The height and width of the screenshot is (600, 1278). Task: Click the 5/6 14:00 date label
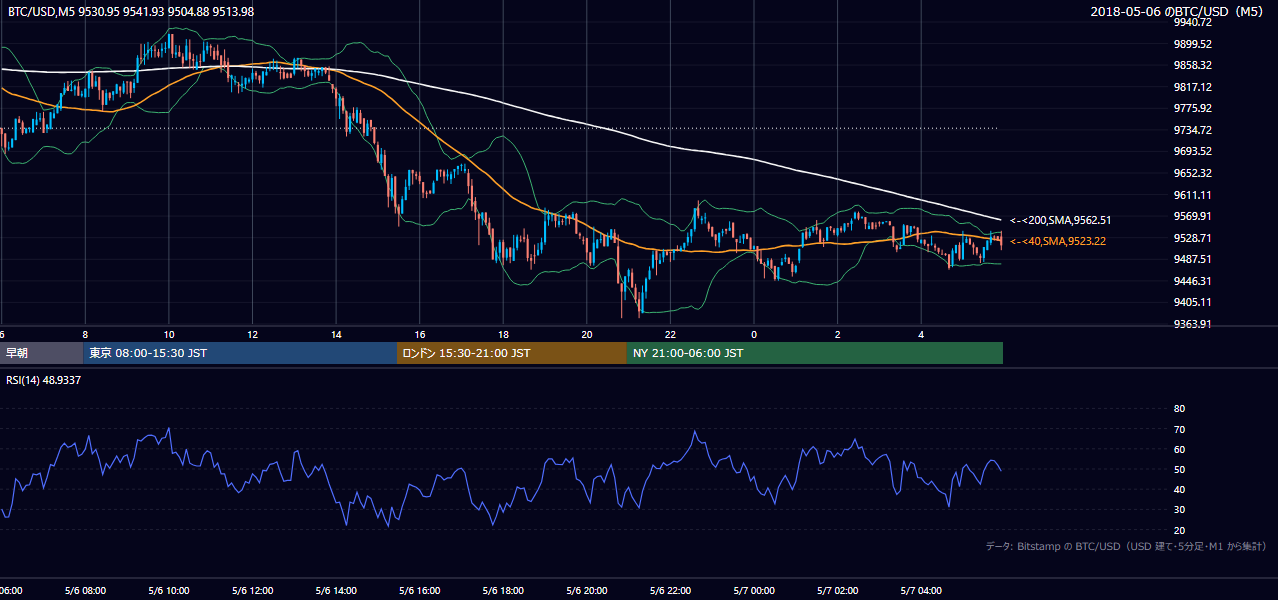336,591
